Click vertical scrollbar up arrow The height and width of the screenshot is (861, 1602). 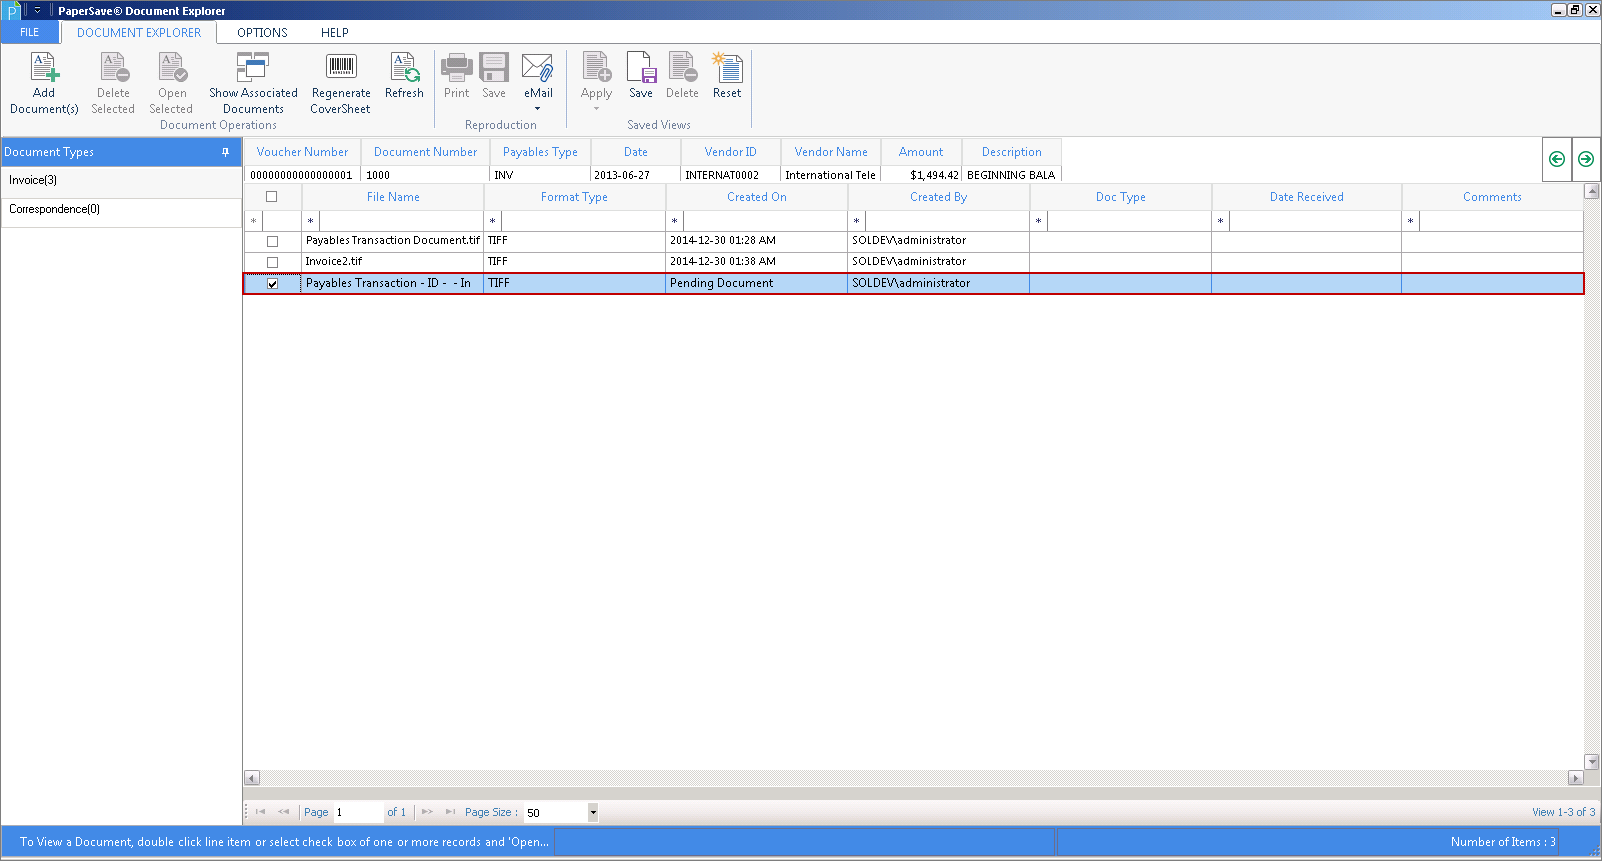tap(1592, 191)
